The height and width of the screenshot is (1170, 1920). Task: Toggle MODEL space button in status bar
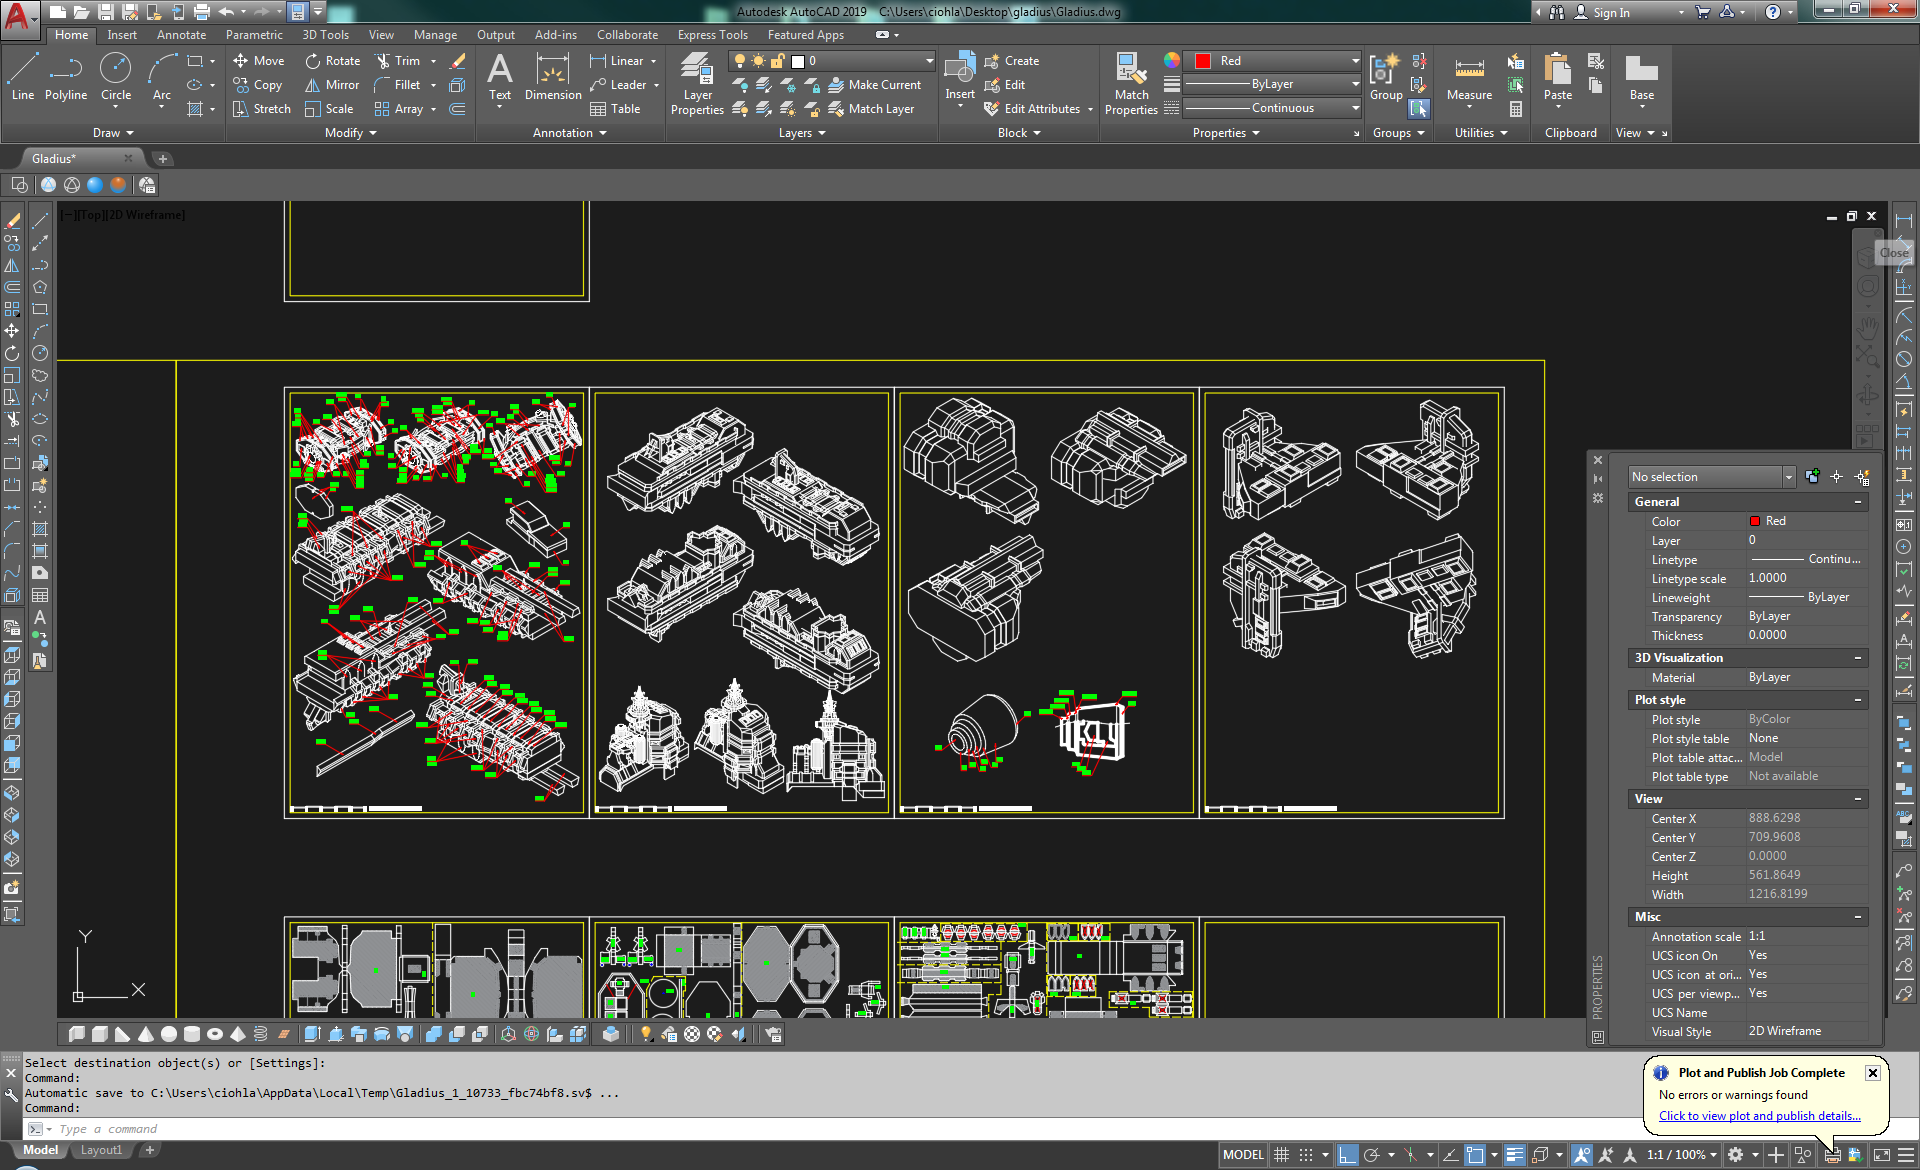click(1243, 1155)
